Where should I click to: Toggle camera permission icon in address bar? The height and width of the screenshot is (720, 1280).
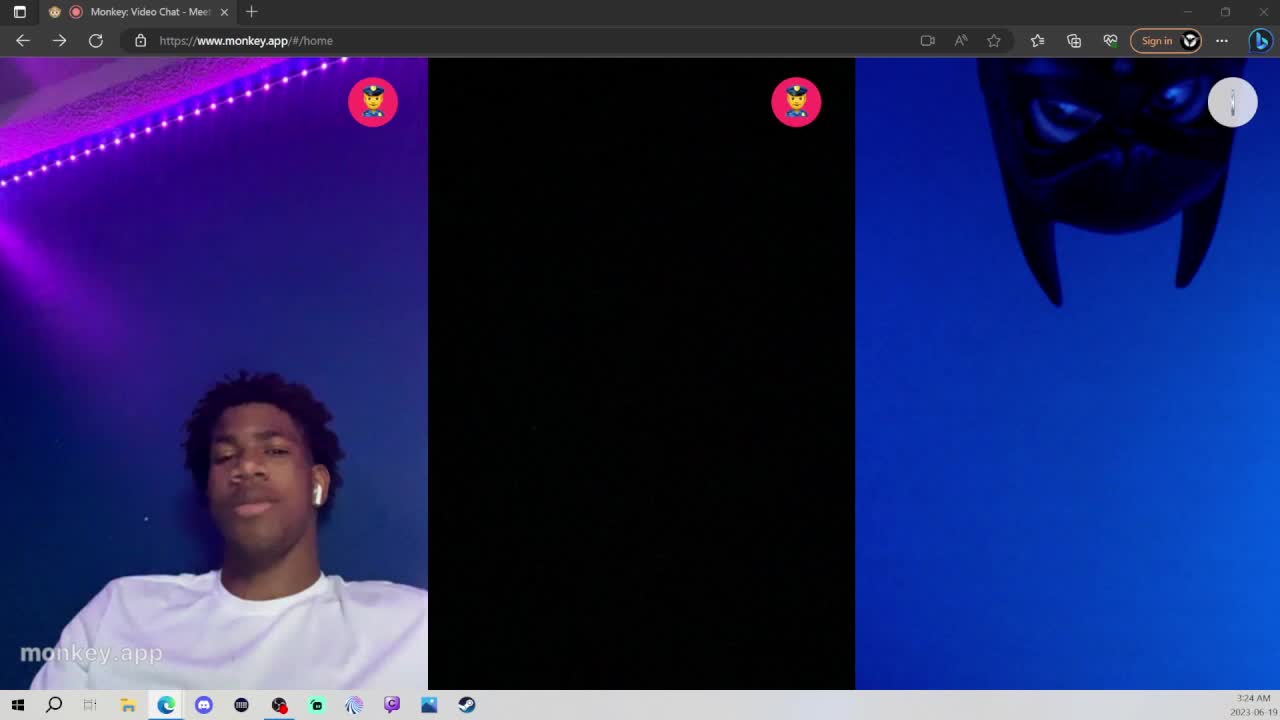(927, 41)
